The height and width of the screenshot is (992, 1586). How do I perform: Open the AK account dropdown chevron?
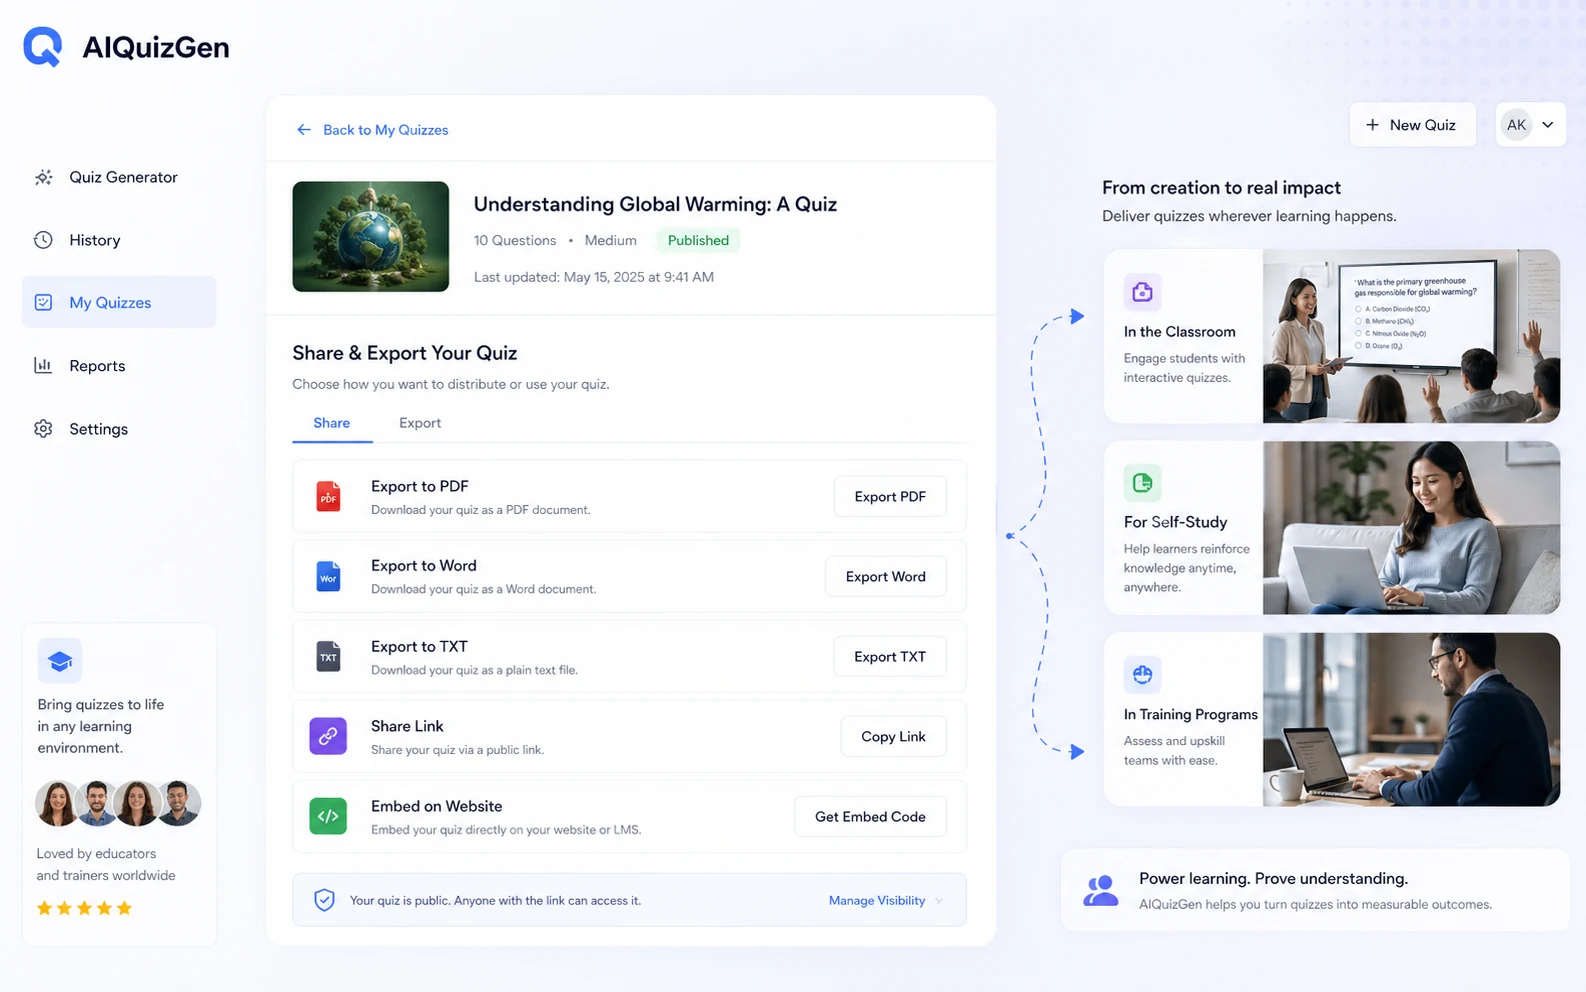pyautogui.click(x=1548, y=125)
